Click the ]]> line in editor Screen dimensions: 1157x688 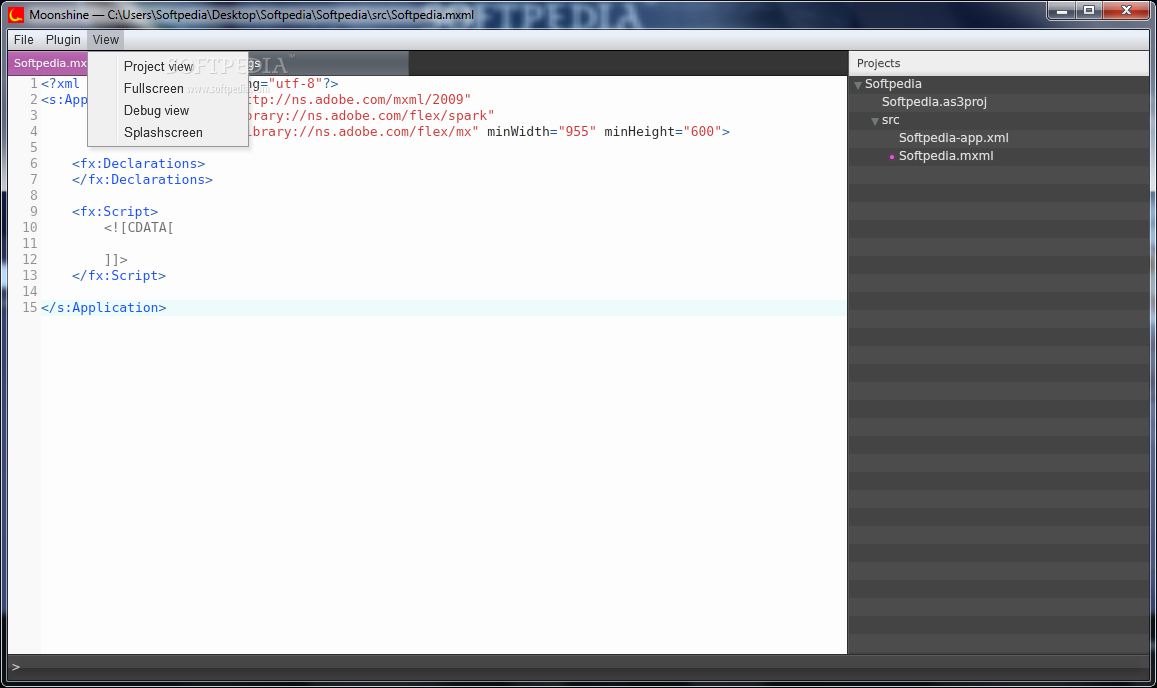pyautogui.click(x=116, y=260)
